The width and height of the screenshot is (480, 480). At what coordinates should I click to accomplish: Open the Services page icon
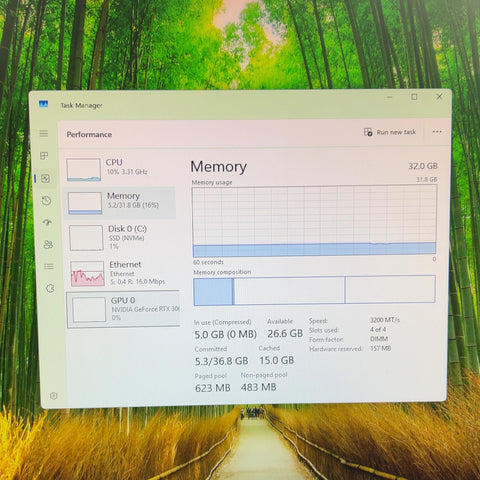pyautogui.click(x=50, y=288)
